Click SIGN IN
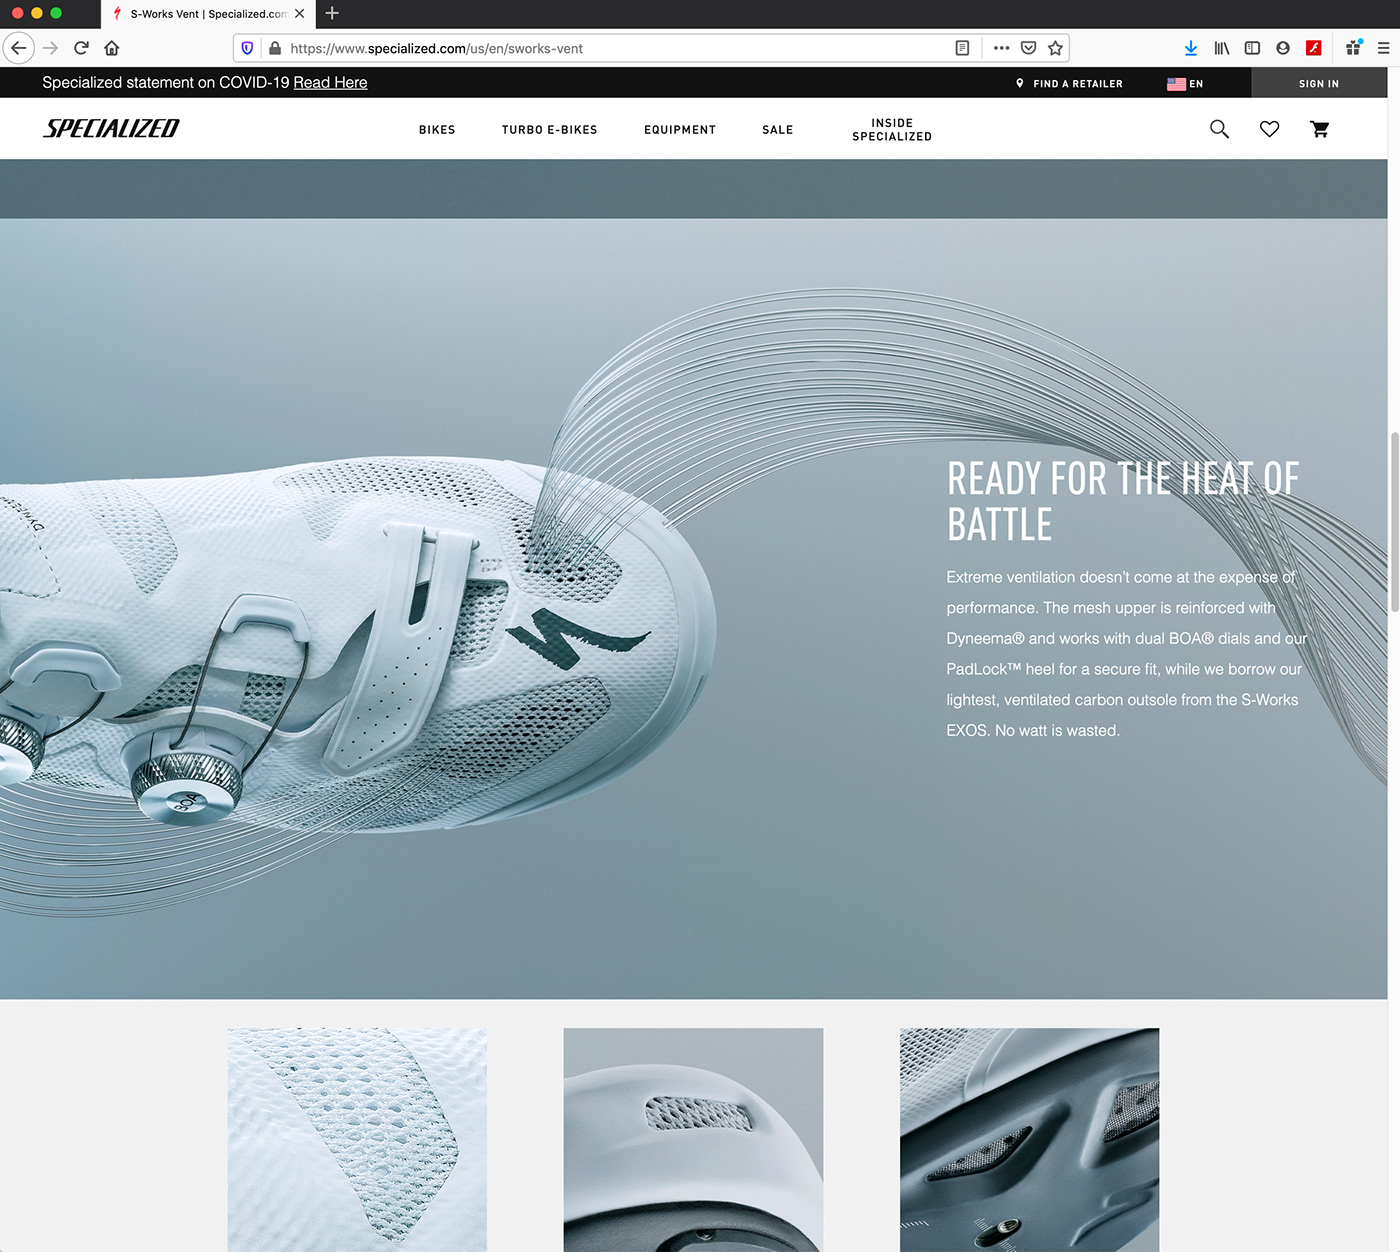This screenshot has width=1400, height=1252. [x=1318, y=83]
